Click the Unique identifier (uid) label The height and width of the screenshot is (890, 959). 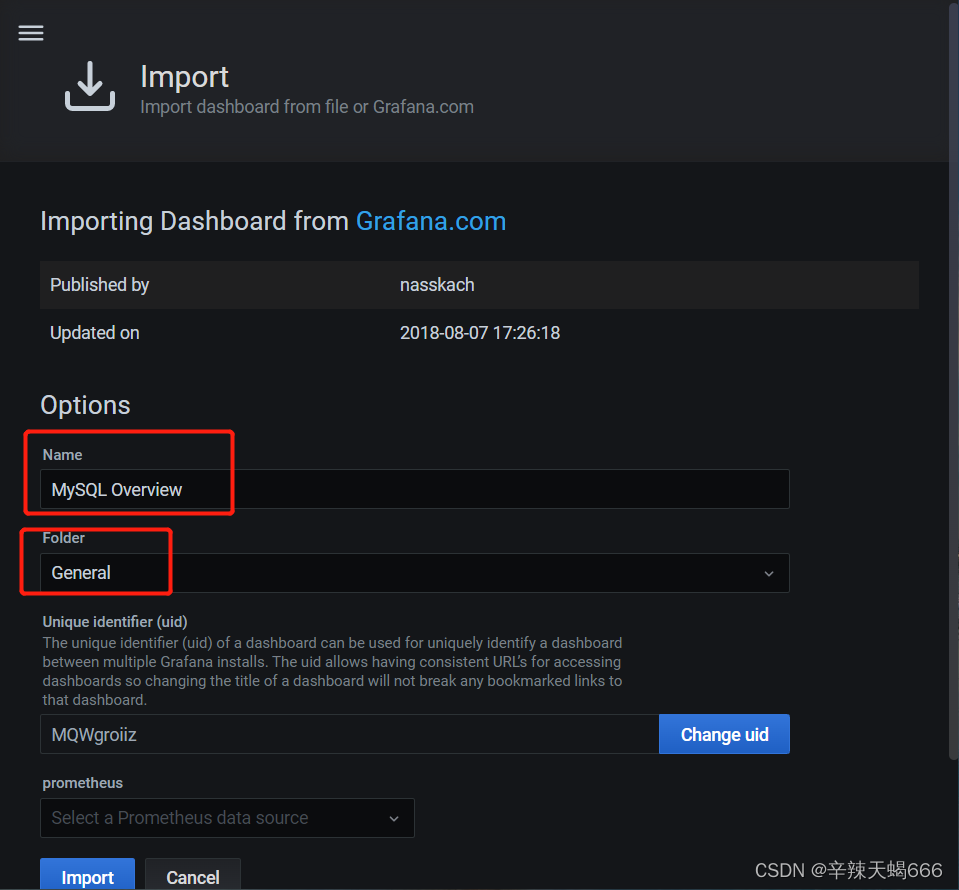click(115, 621)
